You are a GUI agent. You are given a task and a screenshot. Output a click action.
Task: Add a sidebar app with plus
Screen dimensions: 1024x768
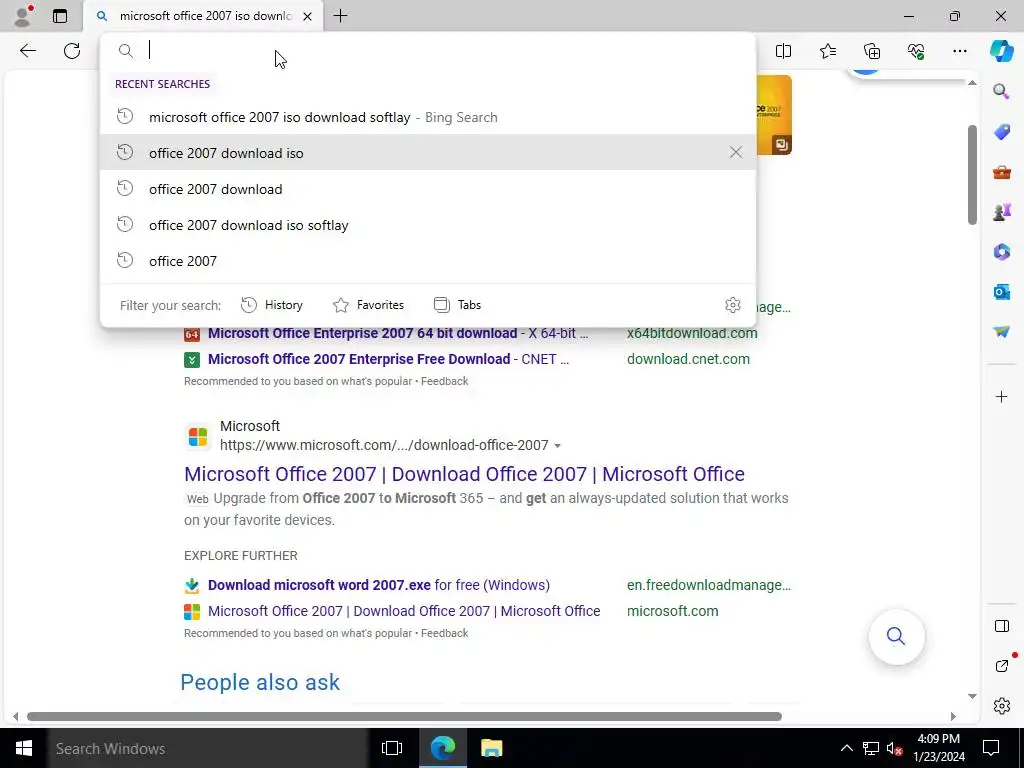(1001, 396)
